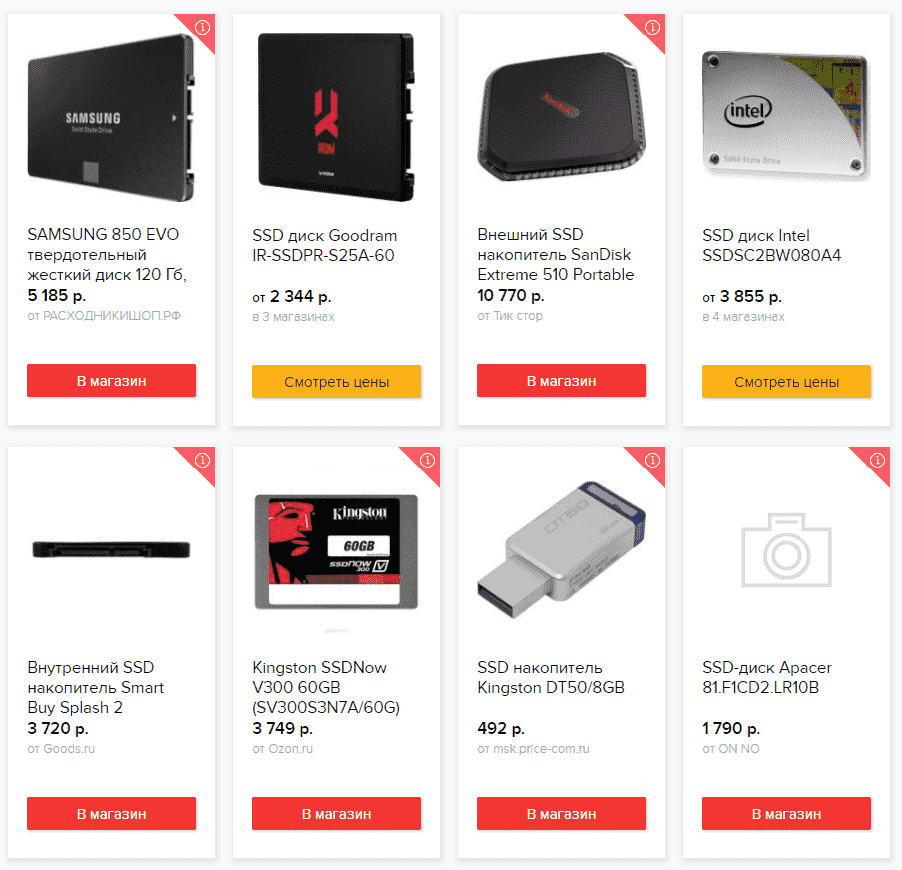
Task: Click info icon on Smart Buy Splash 2 card
Action: coord(202,460)
